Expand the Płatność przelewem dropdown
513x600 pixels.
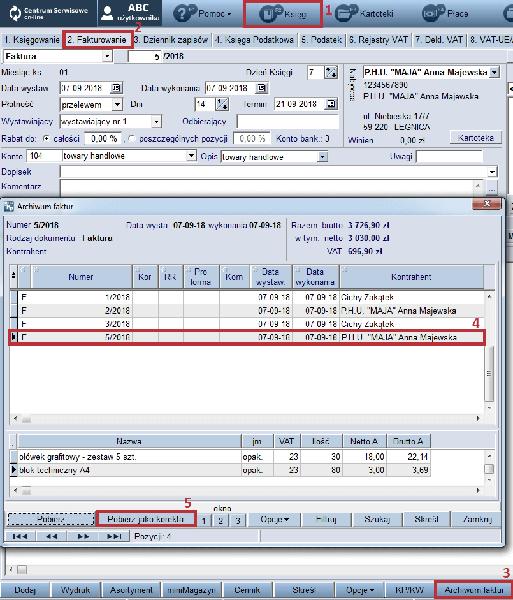pyautogui.click(x=117, y=104)
